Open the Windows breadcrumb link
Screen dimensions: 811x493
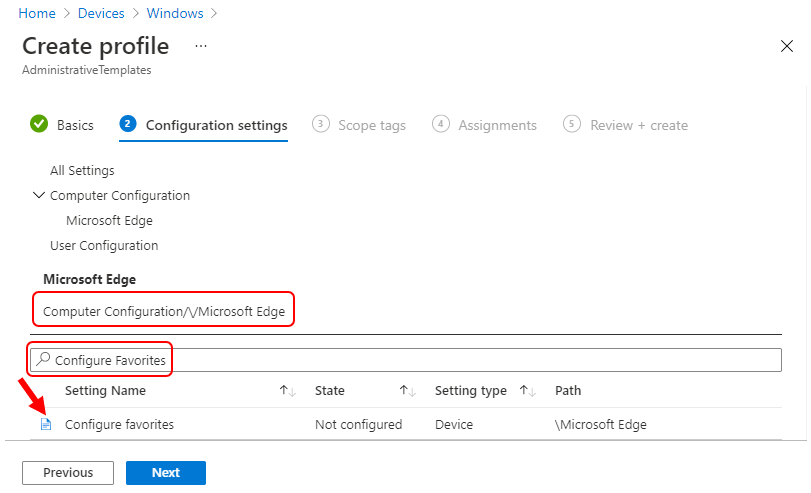click(175, 13)
